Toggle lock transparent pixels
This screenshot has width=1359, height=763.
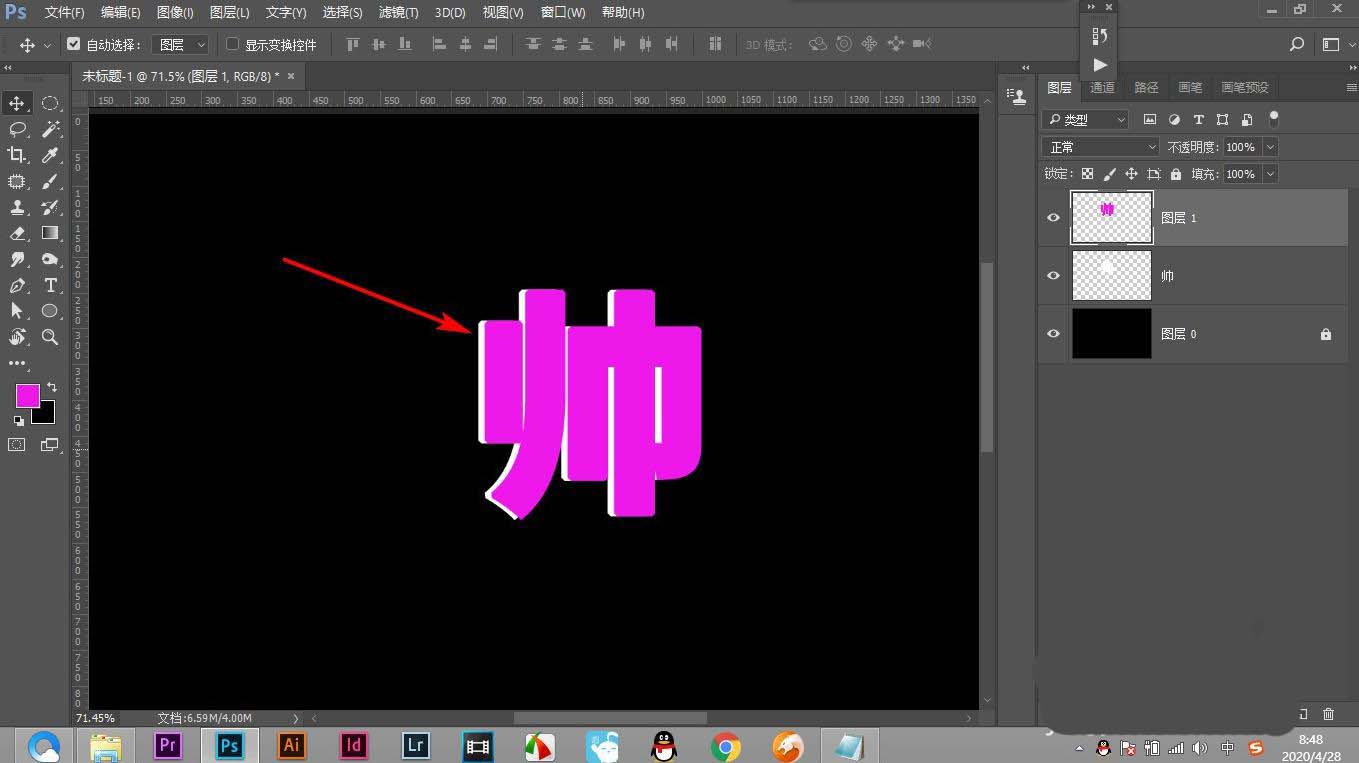pos(1087,174)
